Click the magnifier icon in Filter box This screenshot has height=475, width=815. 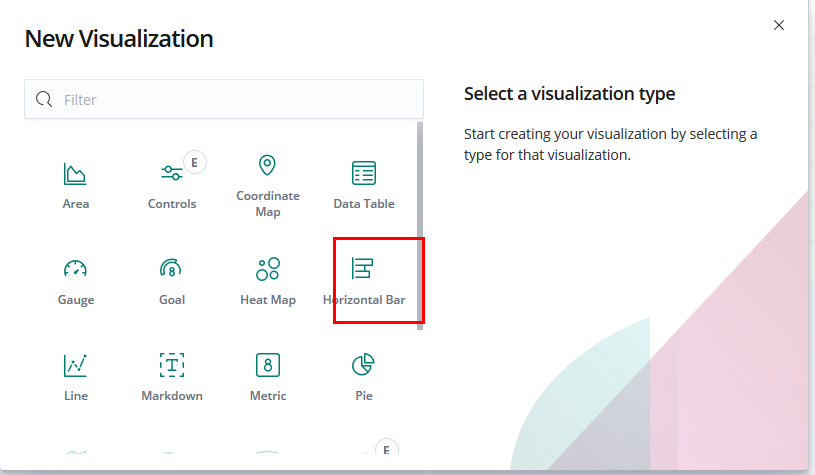click(x=44, y=99)
